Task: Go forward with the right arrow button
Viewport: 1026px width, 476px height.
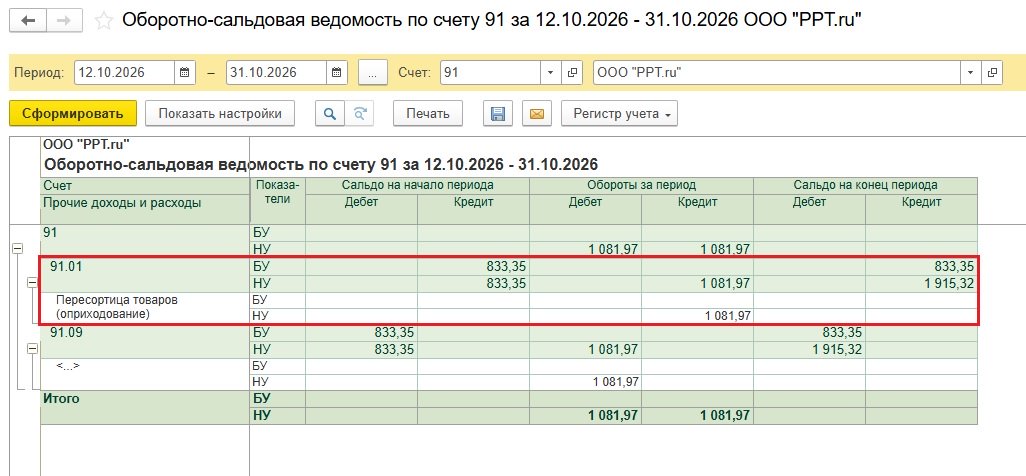Action: click(64, 21)
